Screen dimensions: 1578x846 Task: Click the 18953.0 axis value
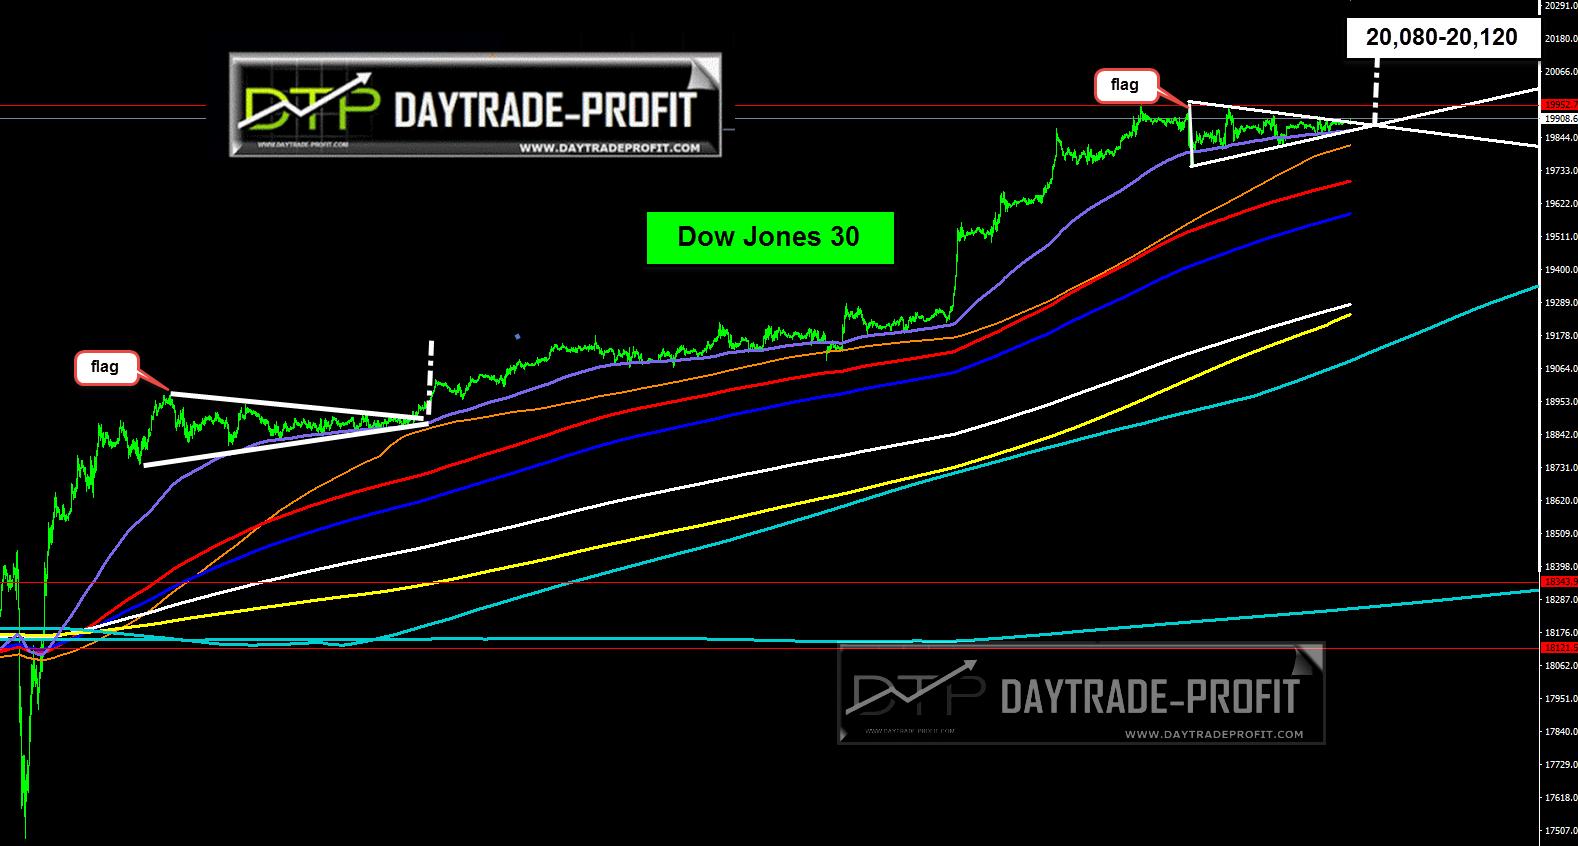(1561, 402)
